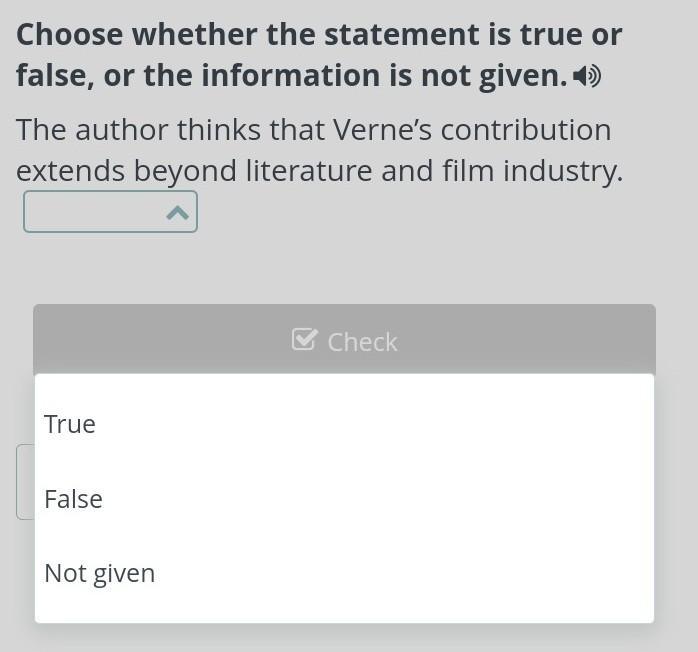Select False in the dropdown list
This screenshot has width=698, height=652.
(x=344, y=498)
